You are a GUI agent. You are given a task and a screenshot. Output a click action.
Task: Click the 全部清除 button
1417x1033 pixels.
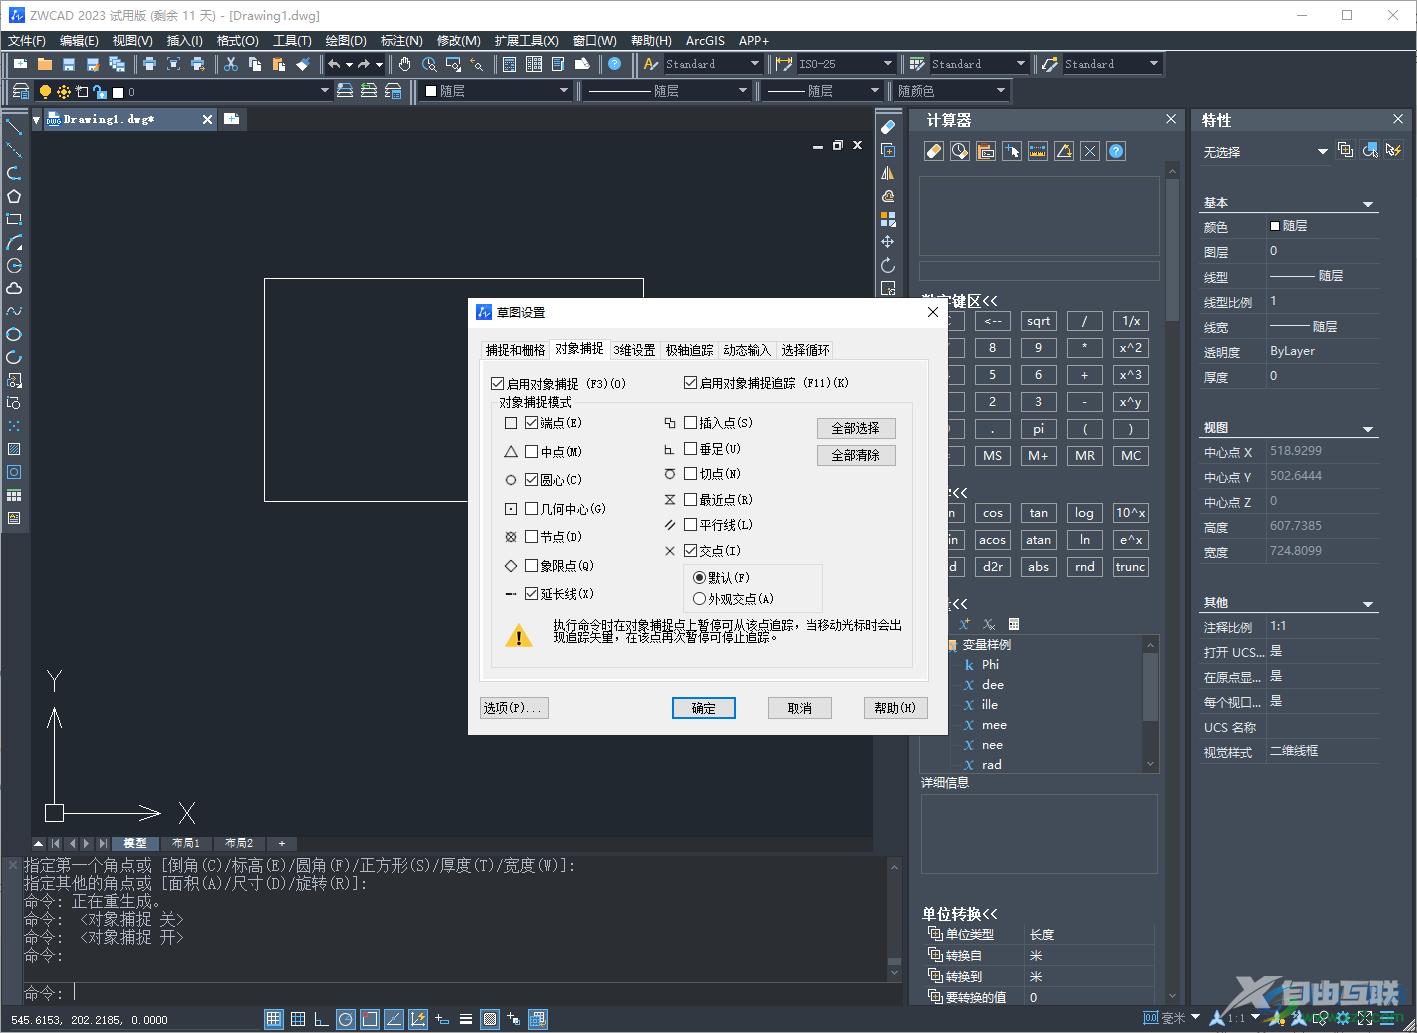(856, 455)
